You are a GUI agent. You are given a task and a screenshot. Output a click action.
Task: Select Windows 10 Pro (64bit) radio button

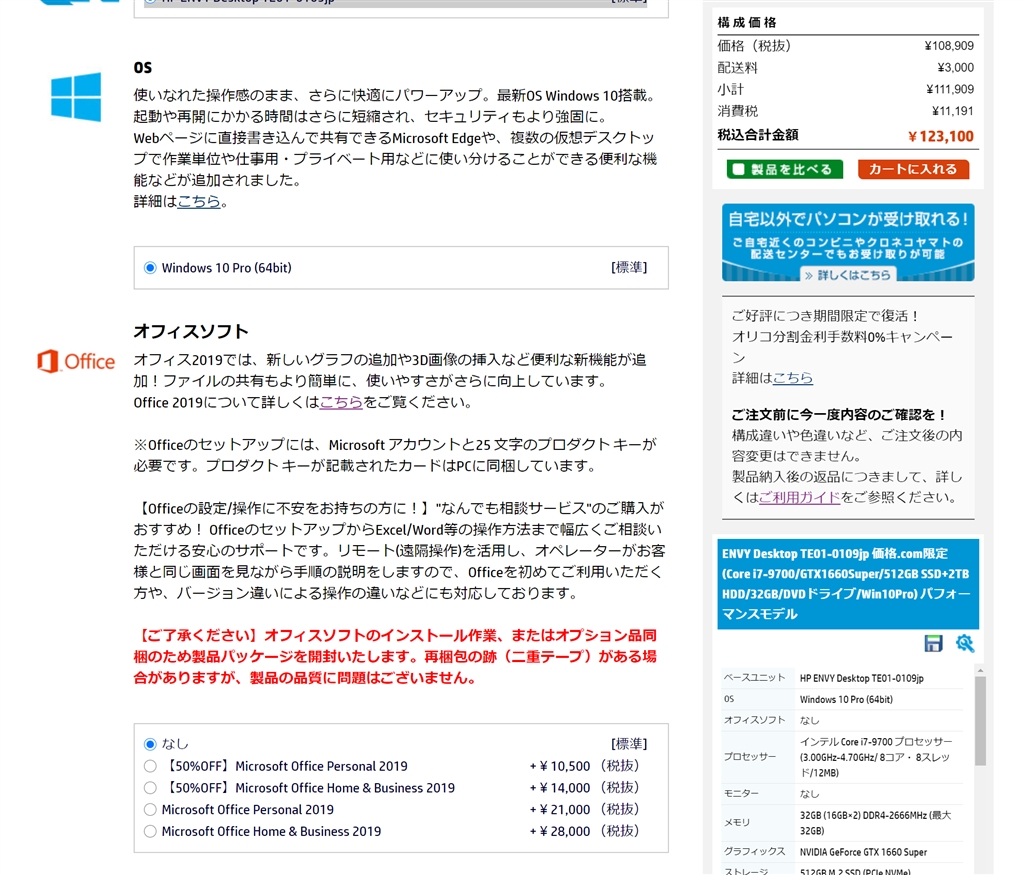[x=150, y=268]
